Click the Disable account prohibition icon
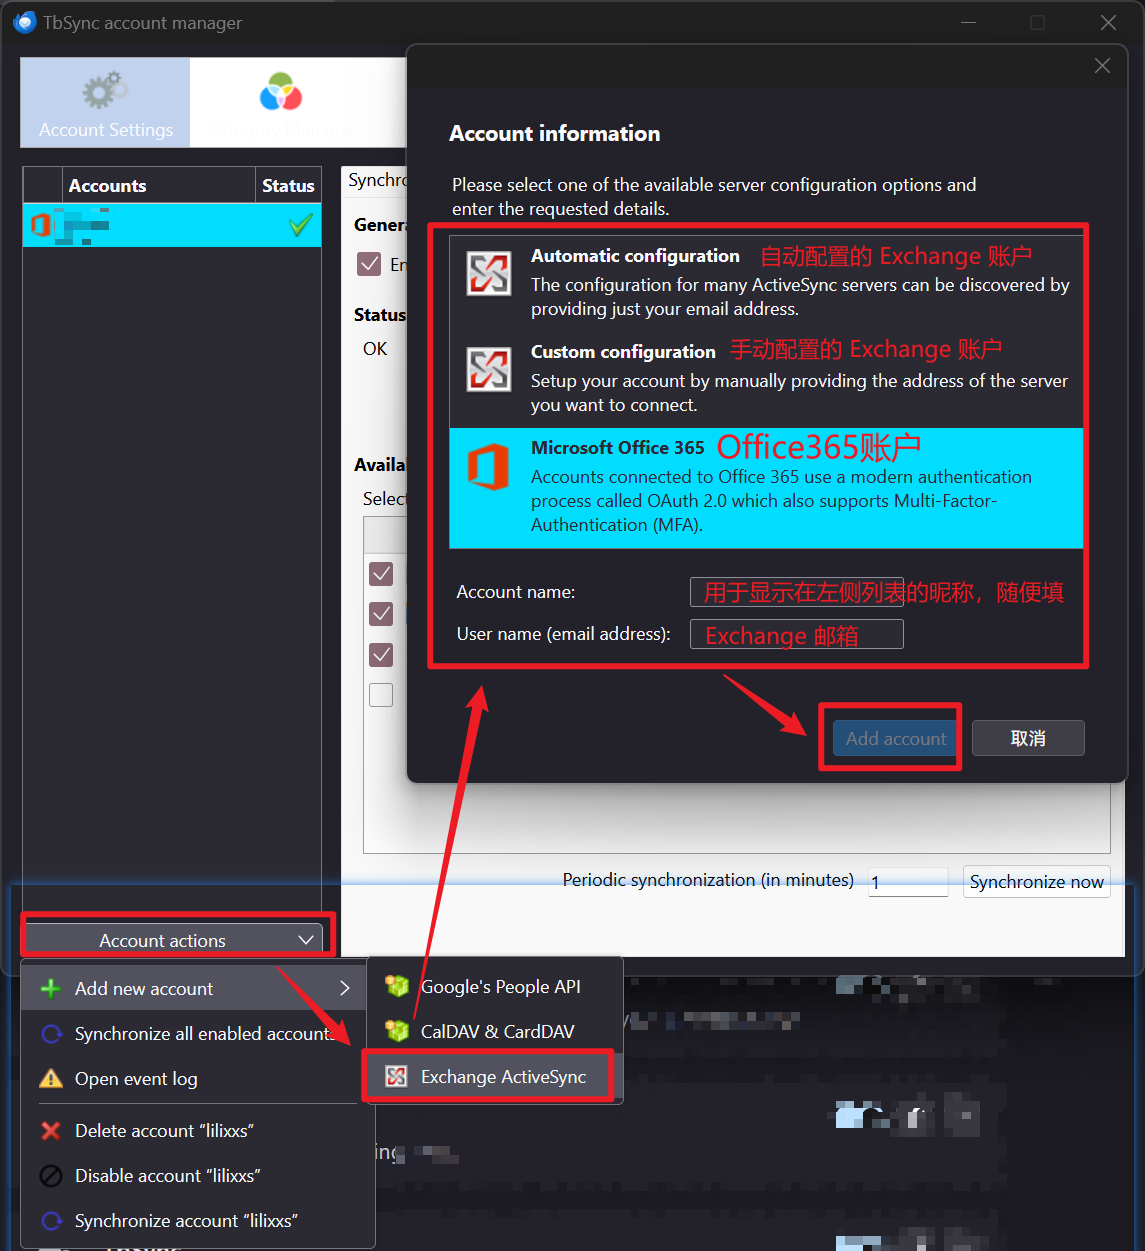The image size is (1145, 1251). tap(50, 1176)
